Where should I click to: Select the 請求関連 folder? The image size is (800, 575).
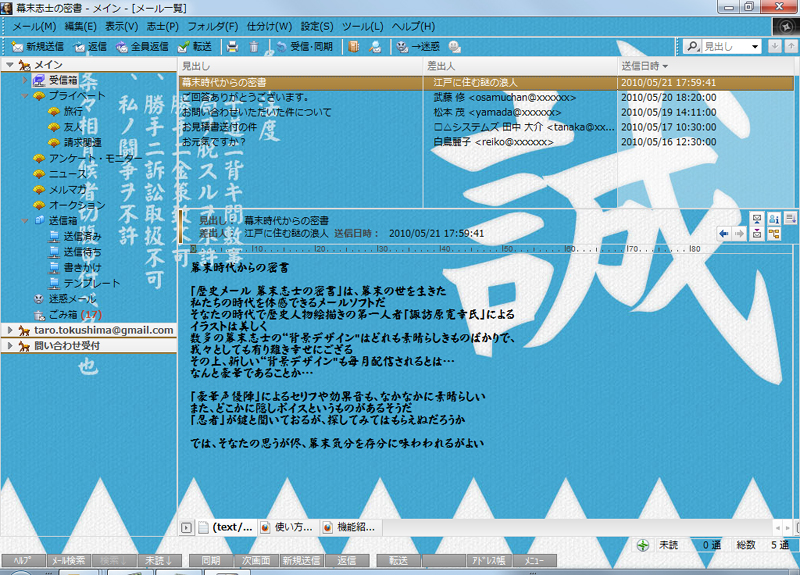click(74, 142)
